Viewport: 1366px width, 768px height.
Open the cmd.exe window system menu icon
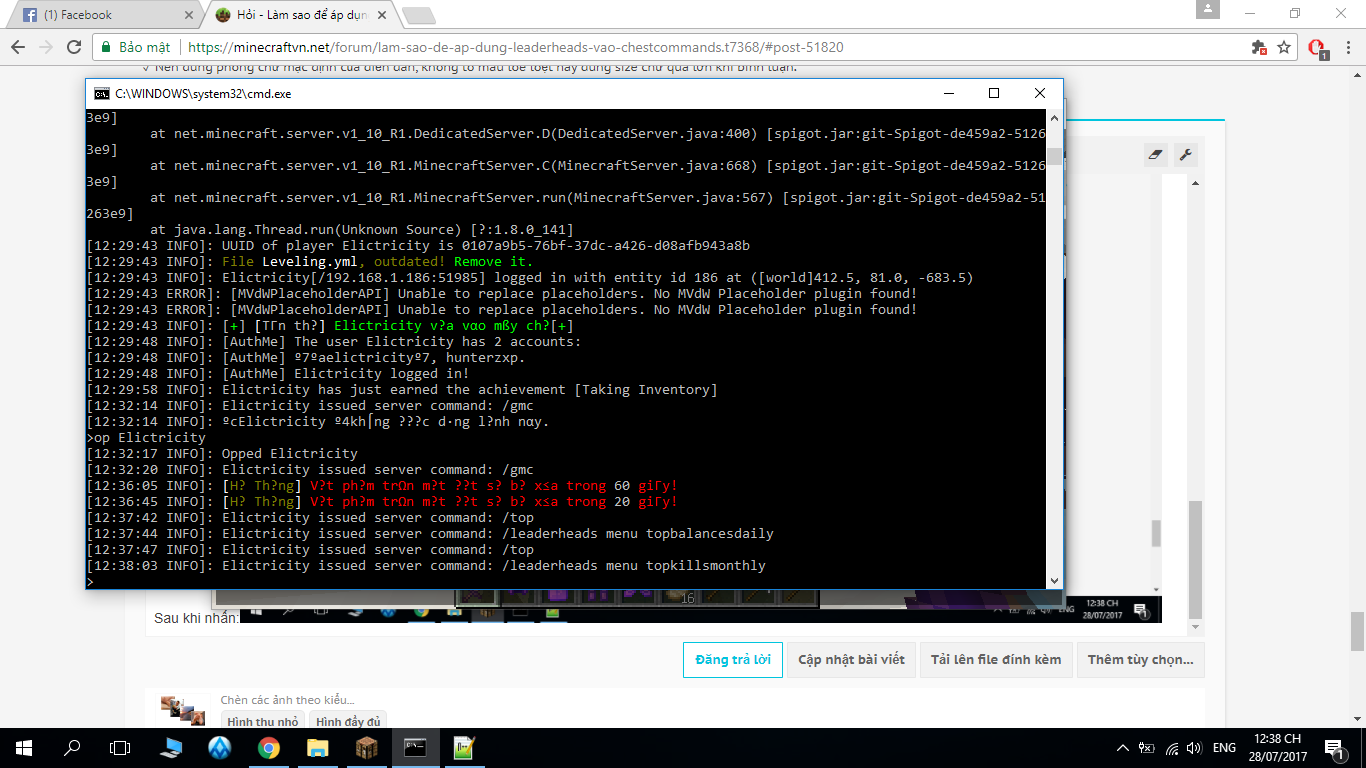point(101,93)
